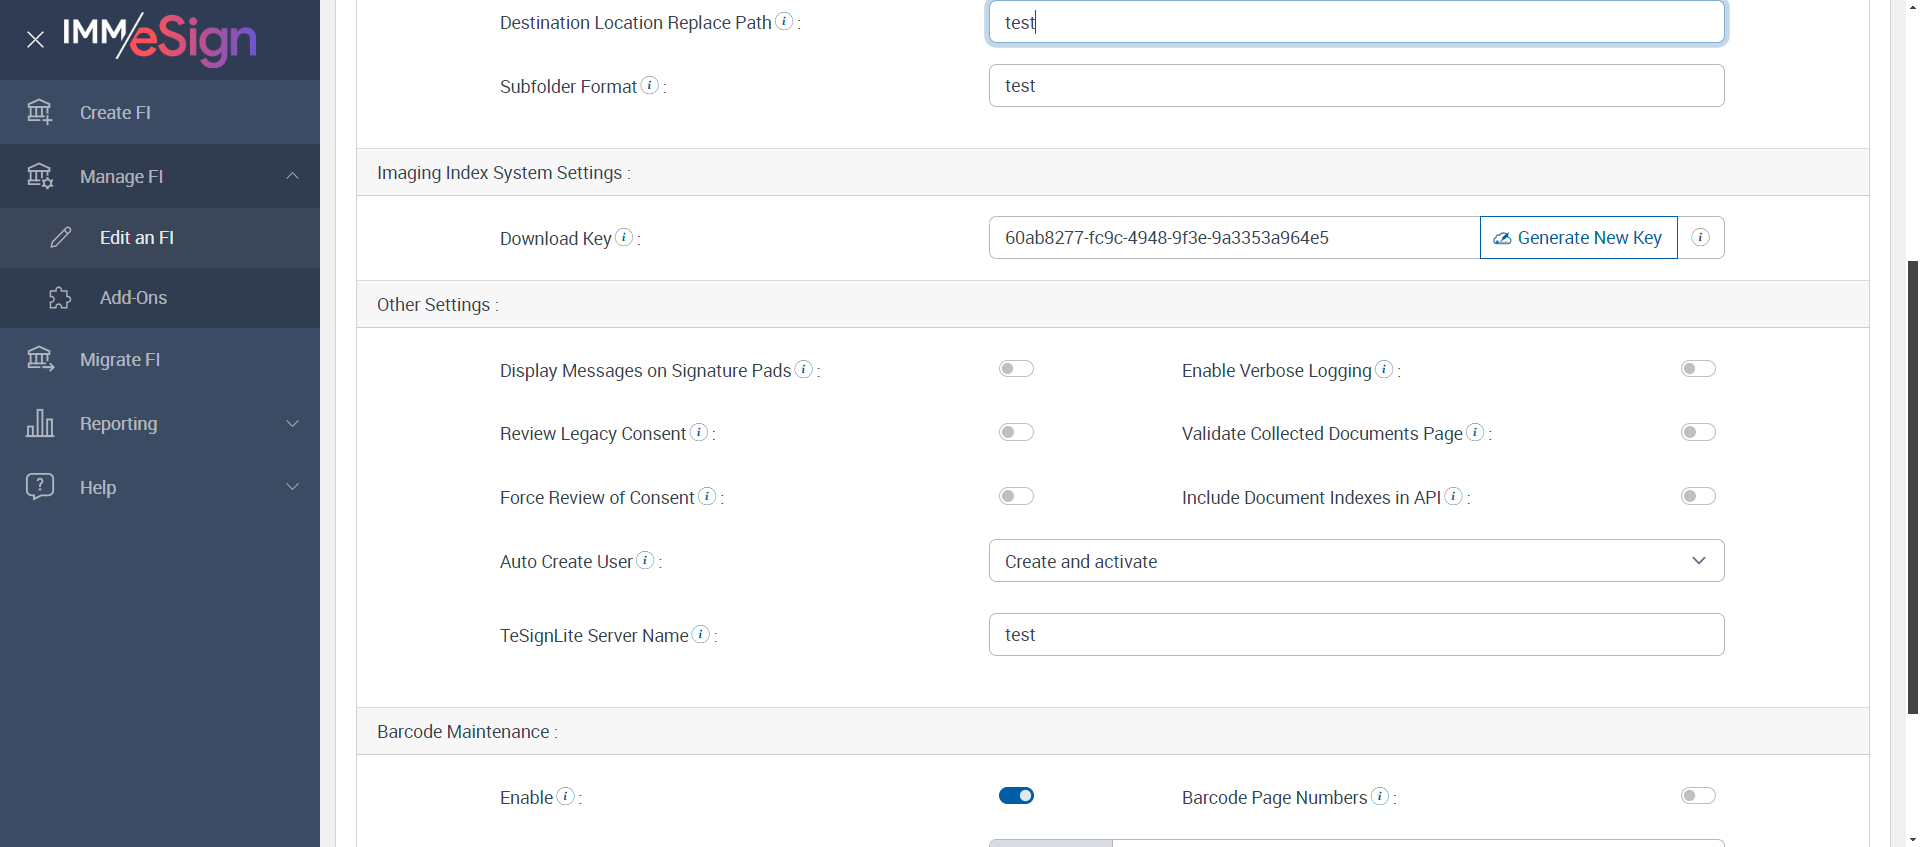Click info icon right of Generate New Key
The height and width of the screenshot is (847, 1920).
coord(1700,237)
